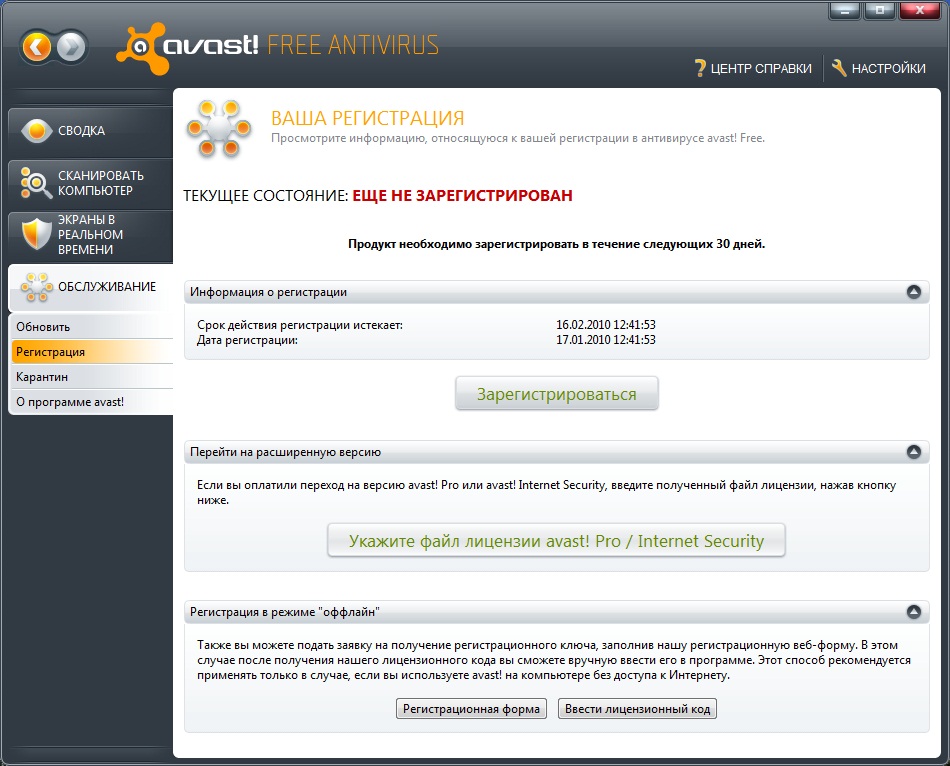Click the 30 дней registration notice text

556,244
